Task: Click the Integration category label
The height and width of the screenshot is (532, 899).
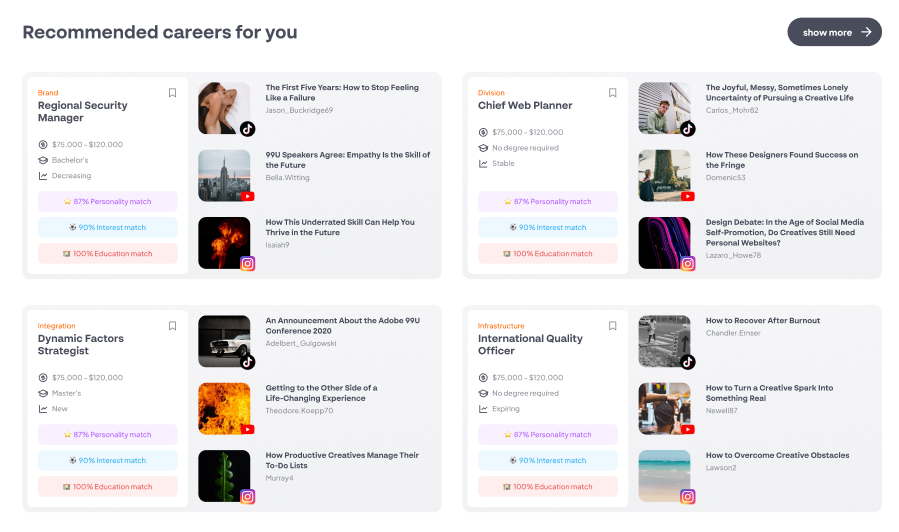Action: [57, 326]
